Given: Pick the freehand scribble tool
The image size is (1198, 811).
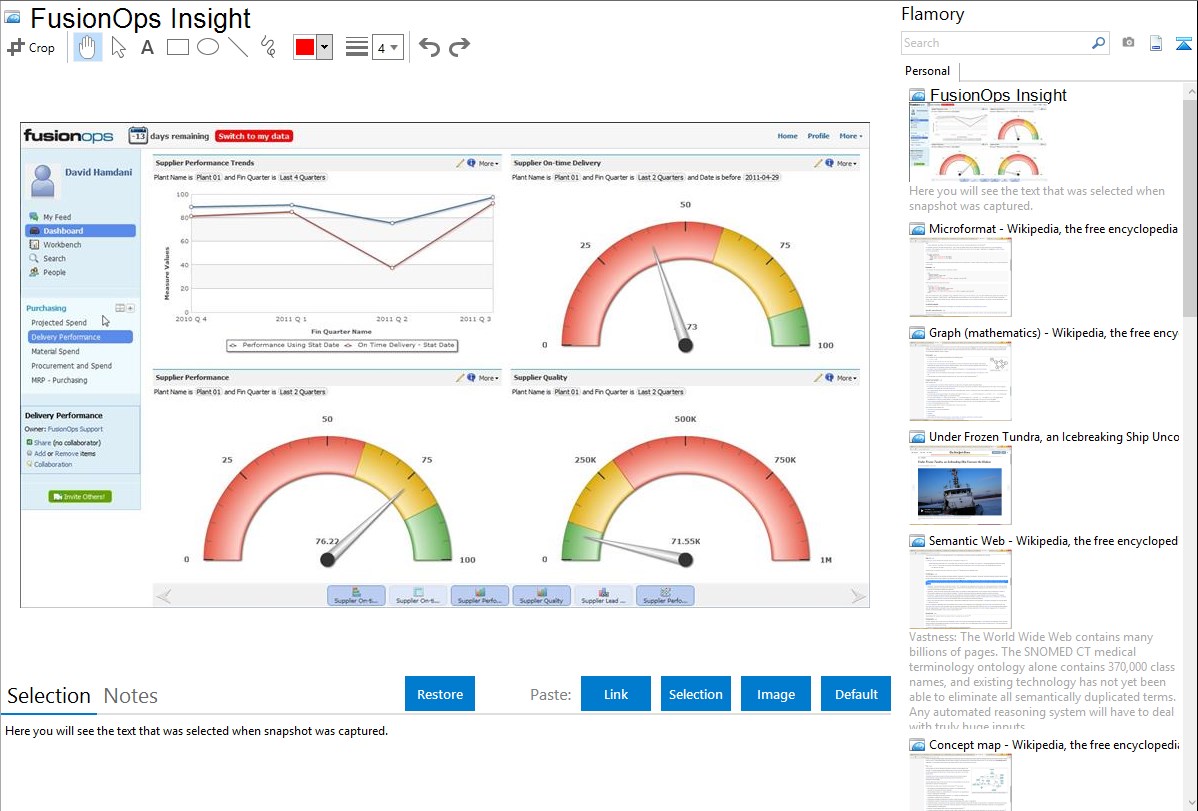Looking at the screenshot, I should point(268,47).
